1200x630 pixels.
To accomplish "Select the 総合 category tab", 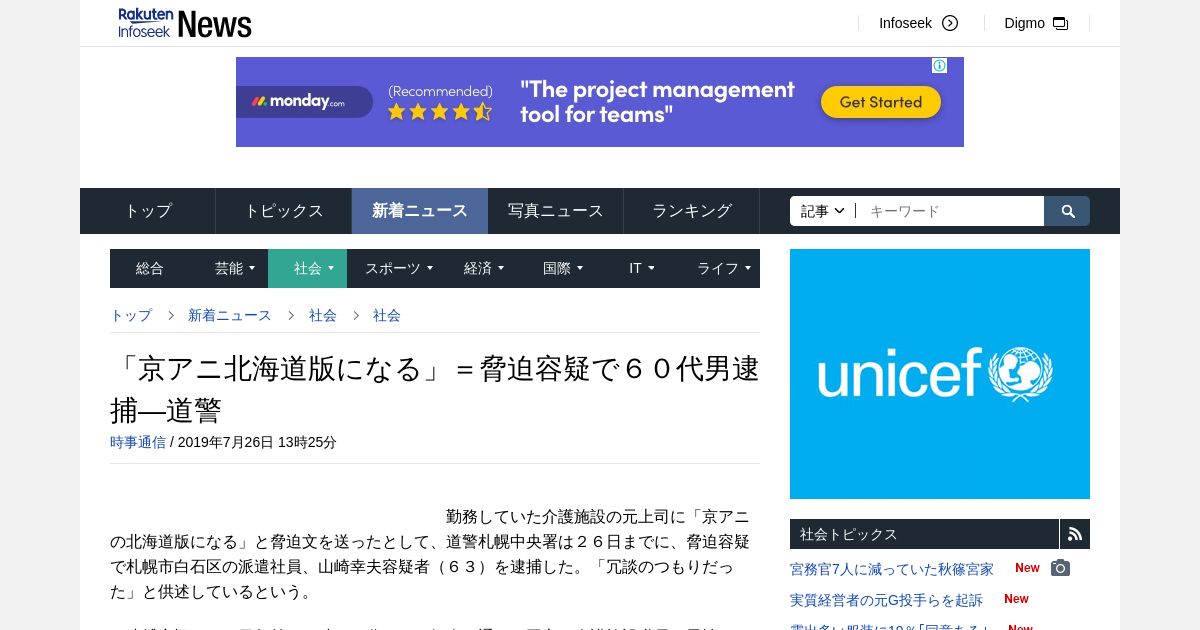I will [150, 268].
